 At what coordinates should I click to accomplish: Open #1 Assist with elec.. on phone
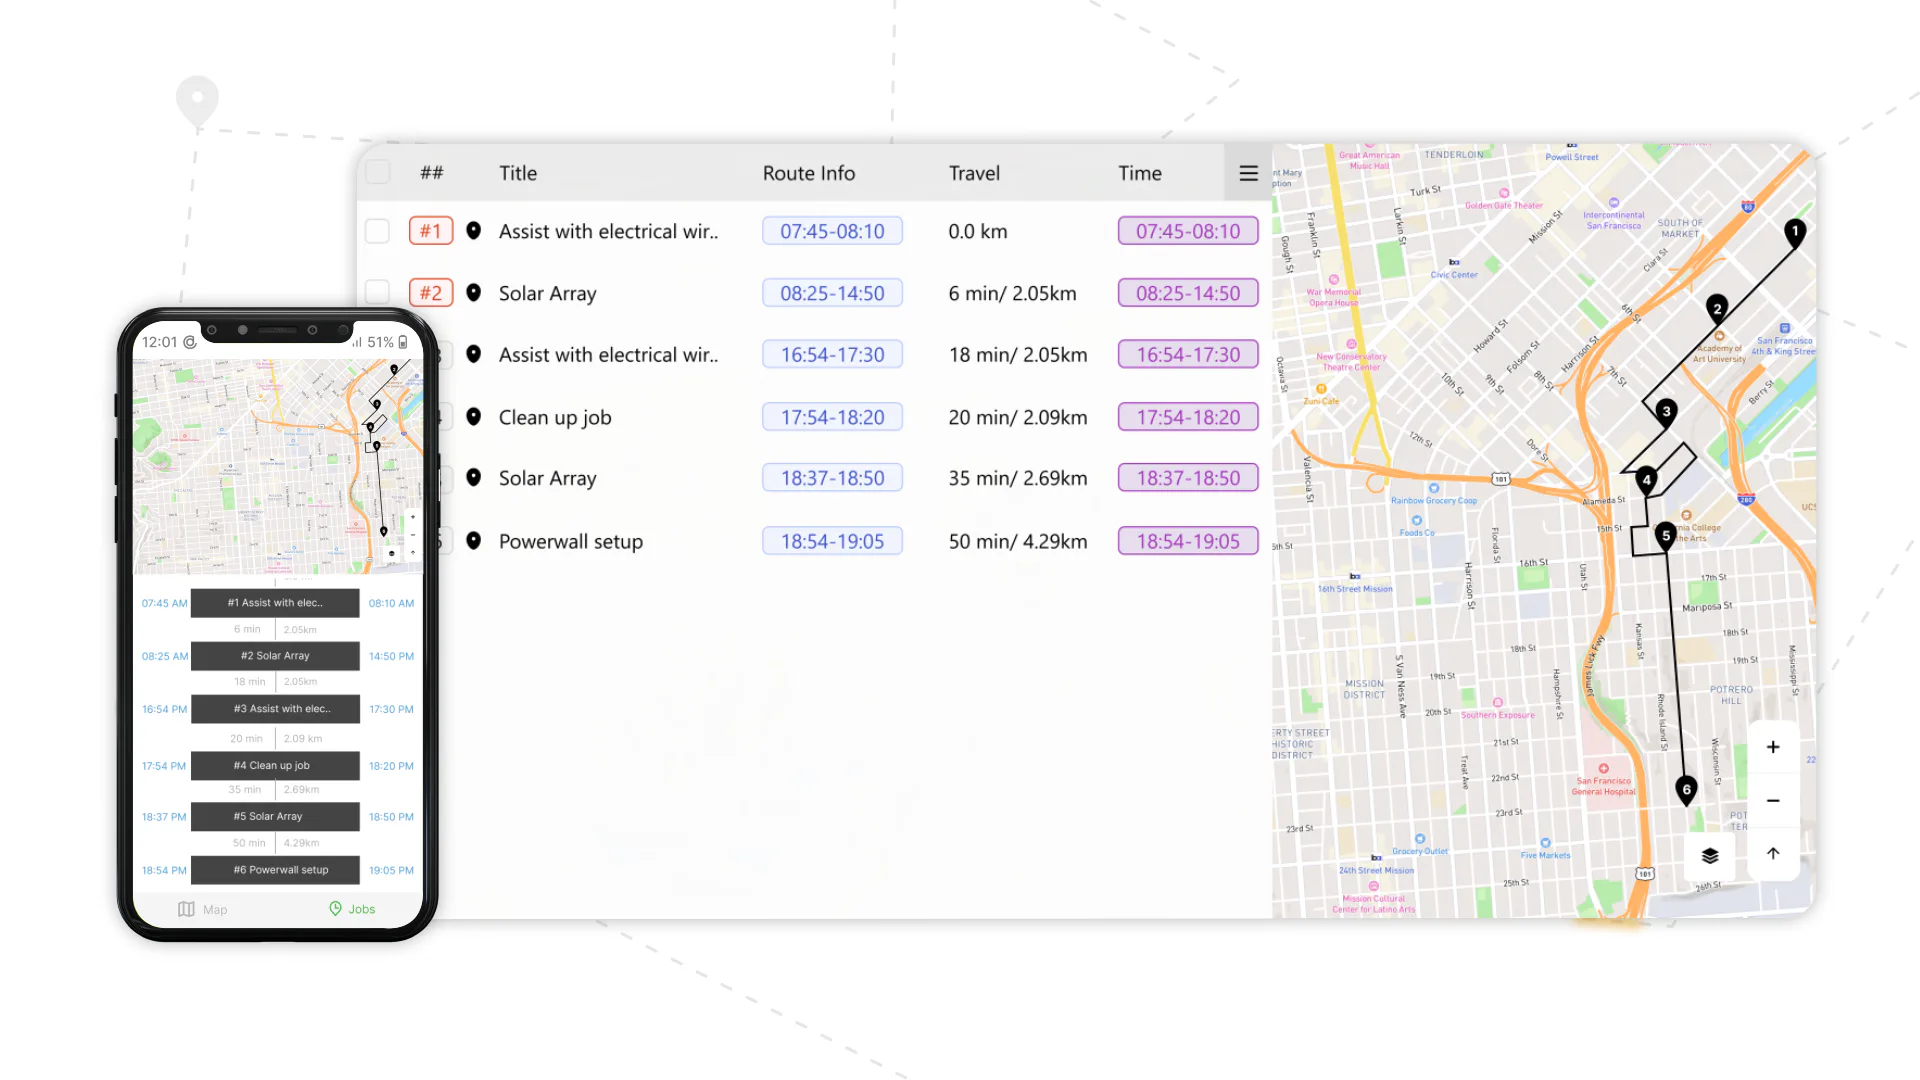click(x=275, y=603)
